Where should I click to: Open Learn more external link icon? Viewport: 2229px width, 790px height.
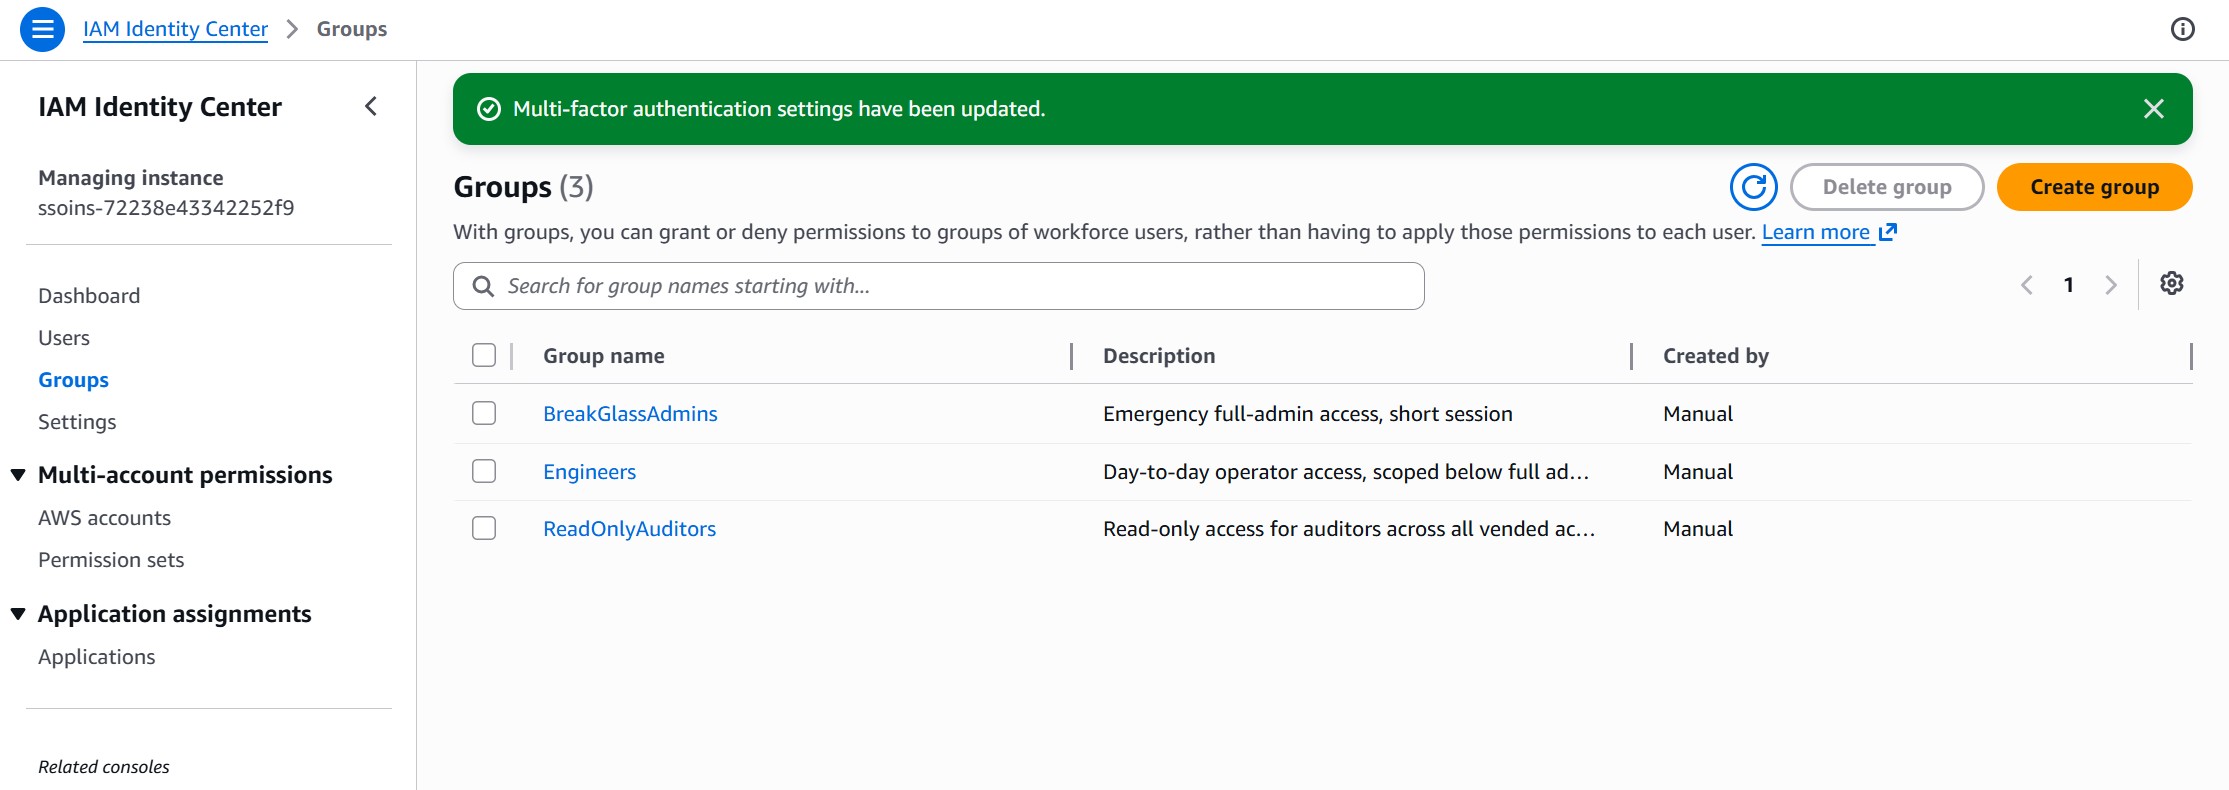point(1888,232)
